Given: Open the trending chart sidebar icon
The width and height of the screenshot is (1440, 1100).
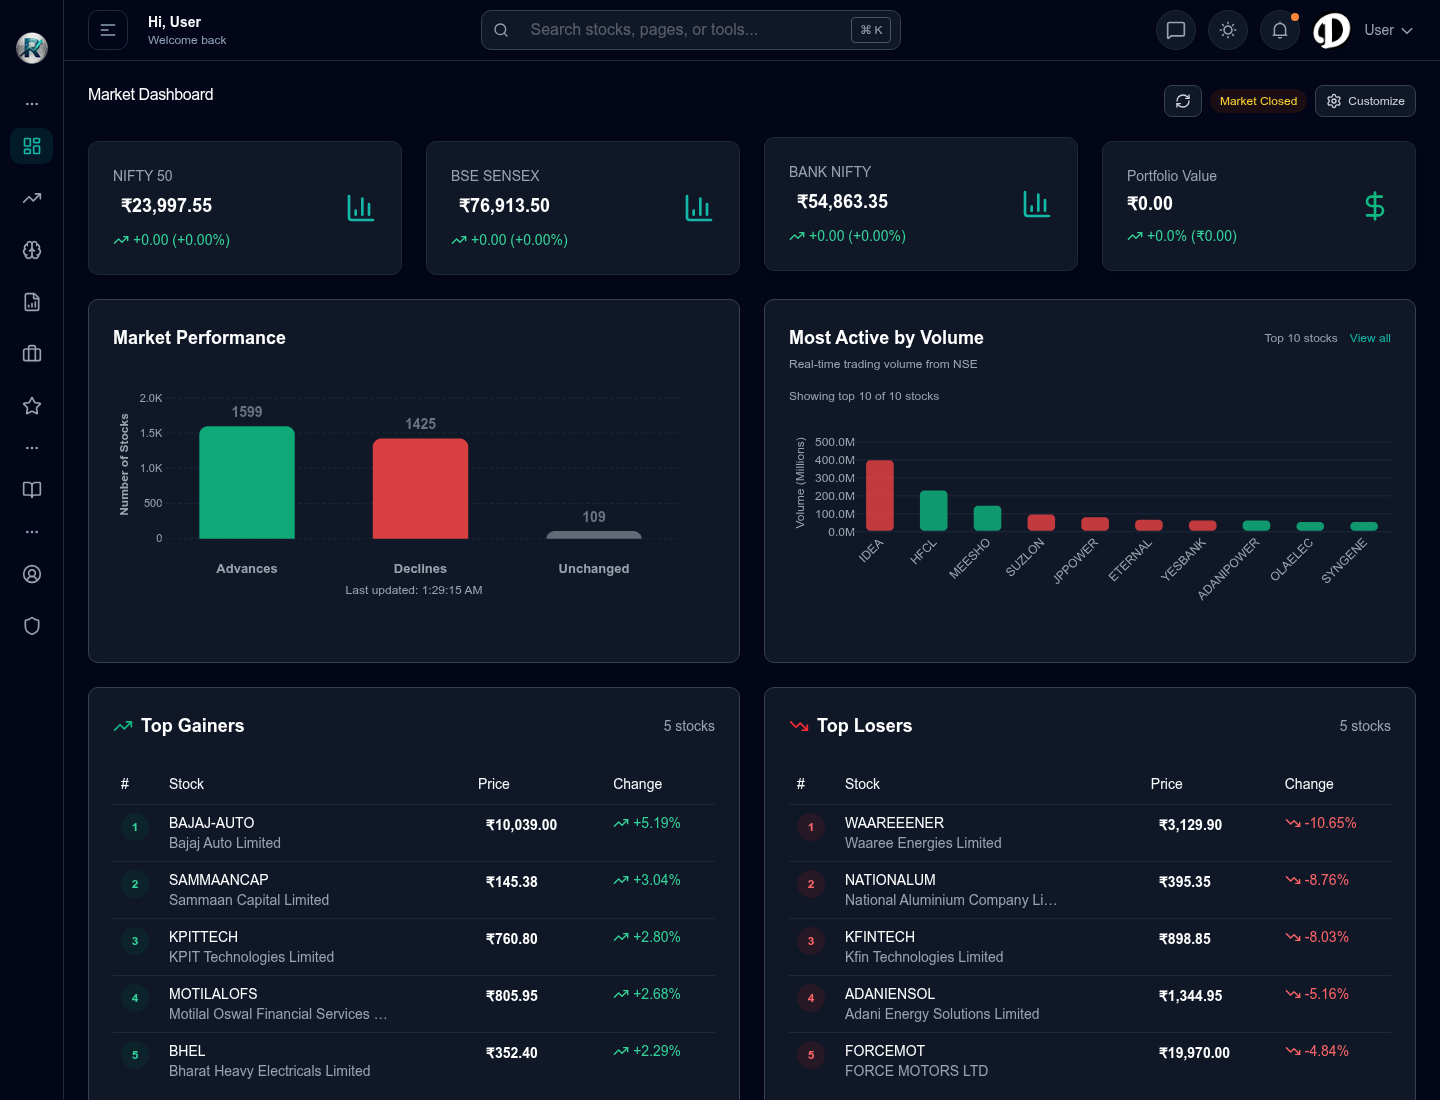Looking at the screenshot, I should pyautogui.click(x=32, y=198).
